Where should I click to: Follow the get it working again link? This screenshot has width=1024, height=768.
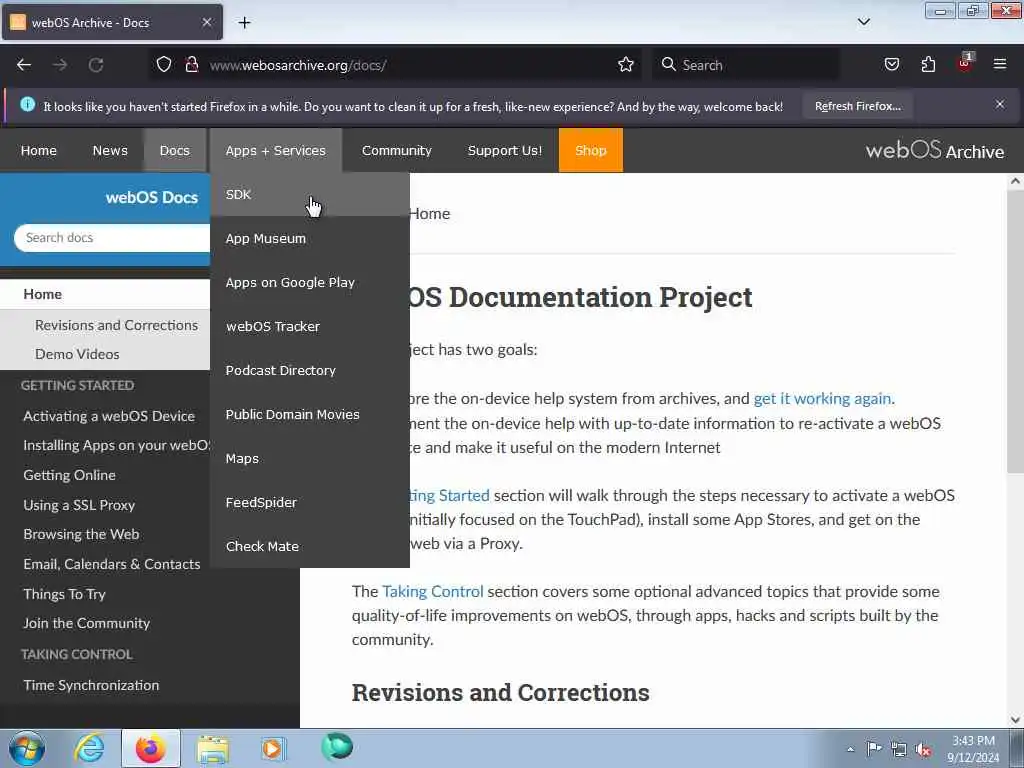coord(822,398)
